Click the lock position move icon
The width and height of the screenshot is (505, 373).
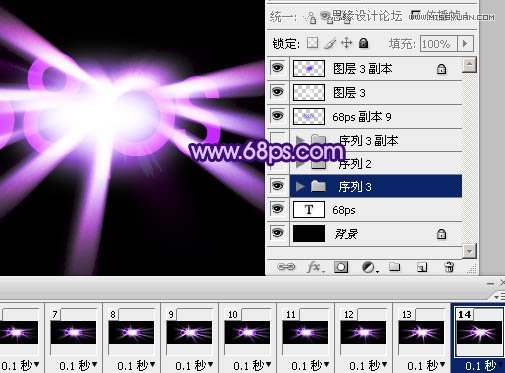pyautogui.click(x=347, y=43)
